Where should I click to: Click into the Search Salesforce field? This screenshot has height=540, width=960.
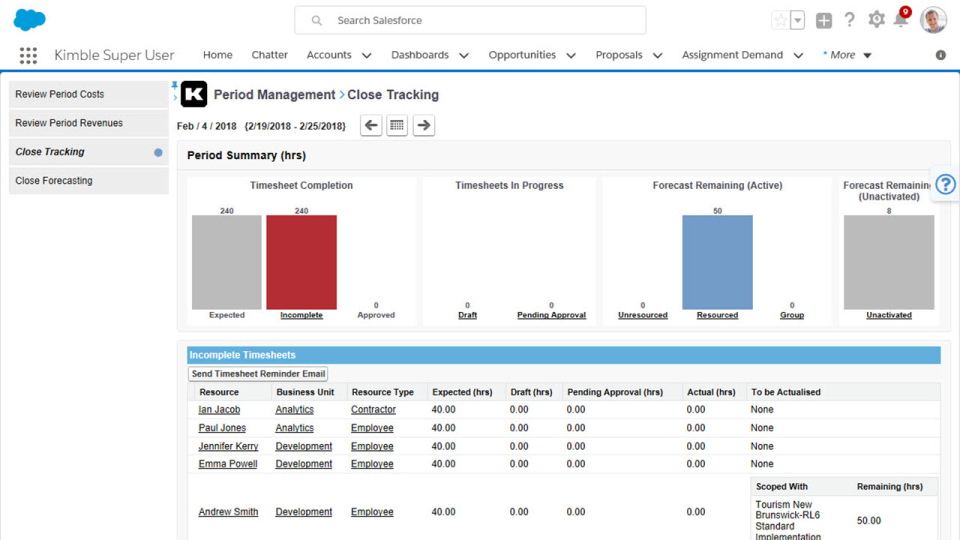point(470,20)
